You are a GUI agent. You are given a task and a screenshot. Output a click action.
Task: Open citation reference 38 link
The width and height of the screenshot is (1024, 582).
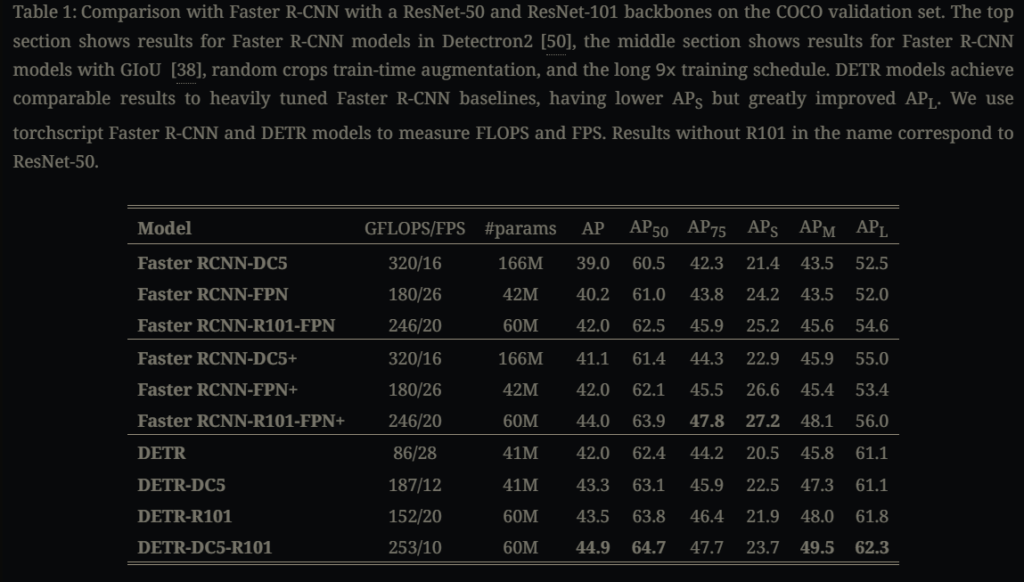tap(184, 71)
